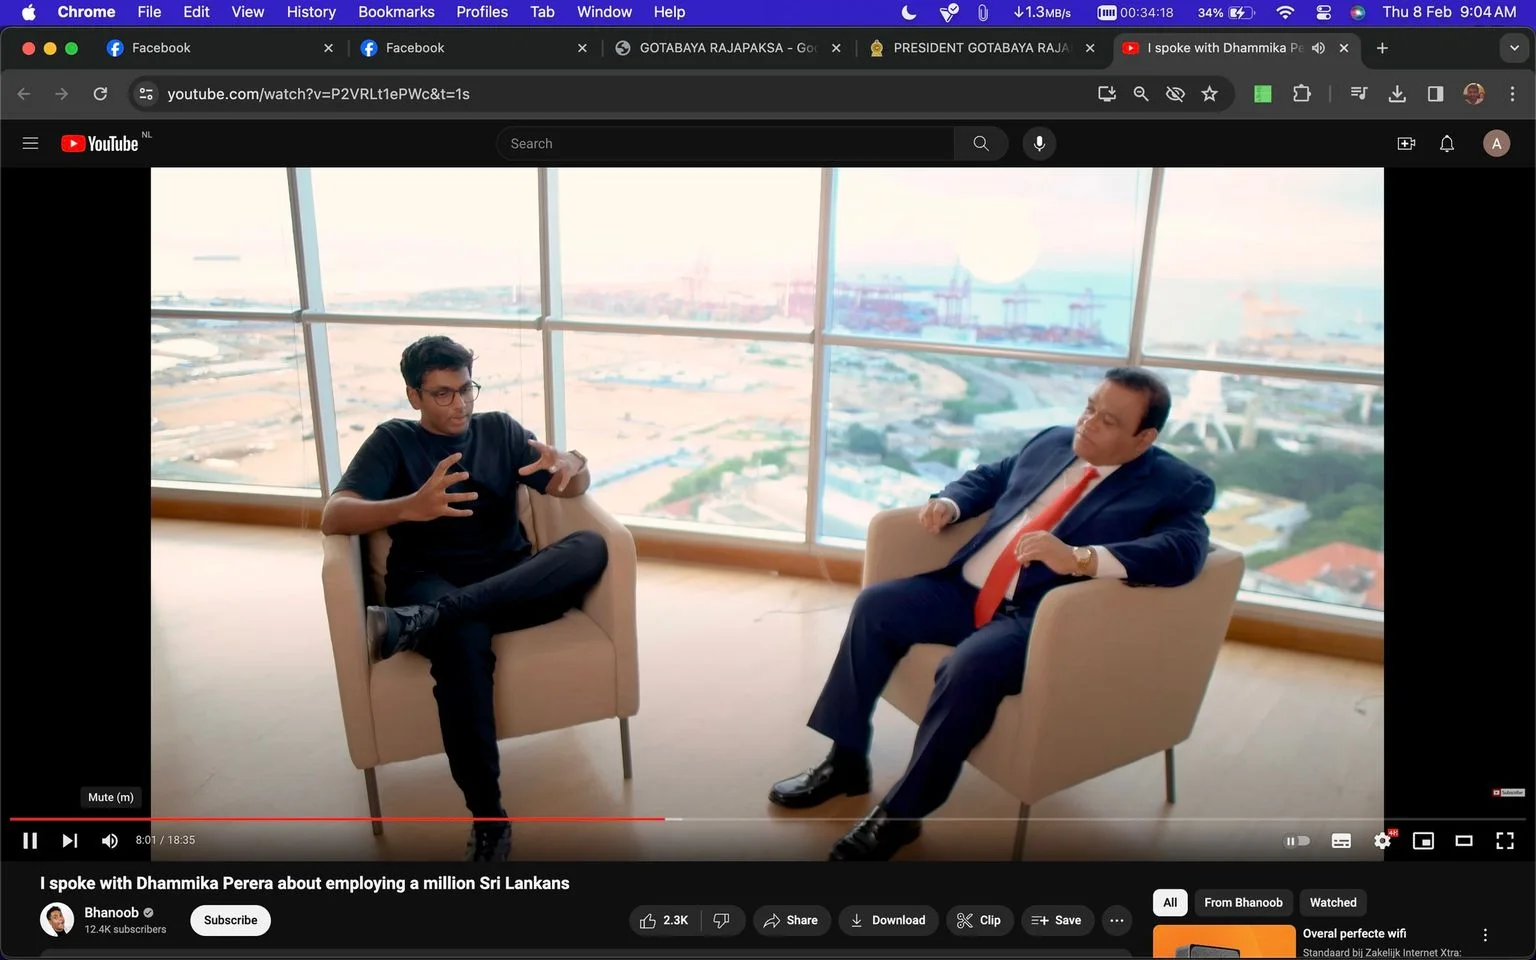Subscribe to Bhanoob channel
The image size is (1536, 960).
[x=230, y=921]
